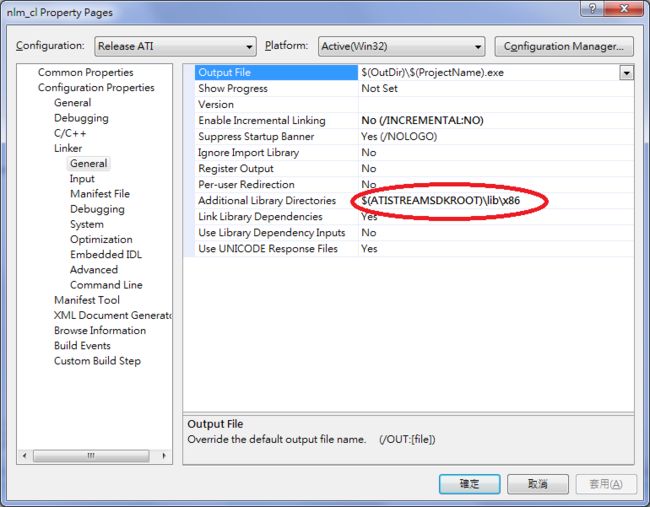Screen dimensions: 650x507
Task: Open Linker Embedded IDL page
Action: click(x=106, y=254)
